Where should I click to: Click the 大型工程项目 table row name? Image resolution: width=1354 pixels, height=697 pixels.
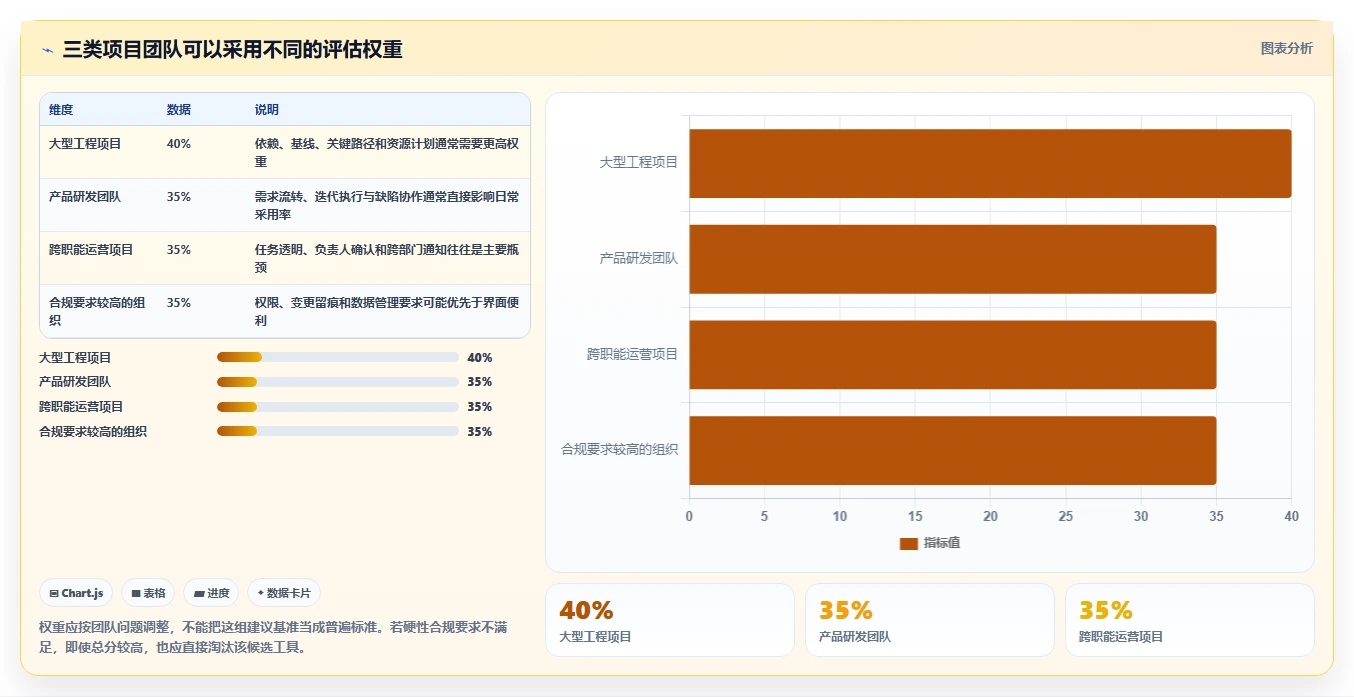click(x=85, y=144)
